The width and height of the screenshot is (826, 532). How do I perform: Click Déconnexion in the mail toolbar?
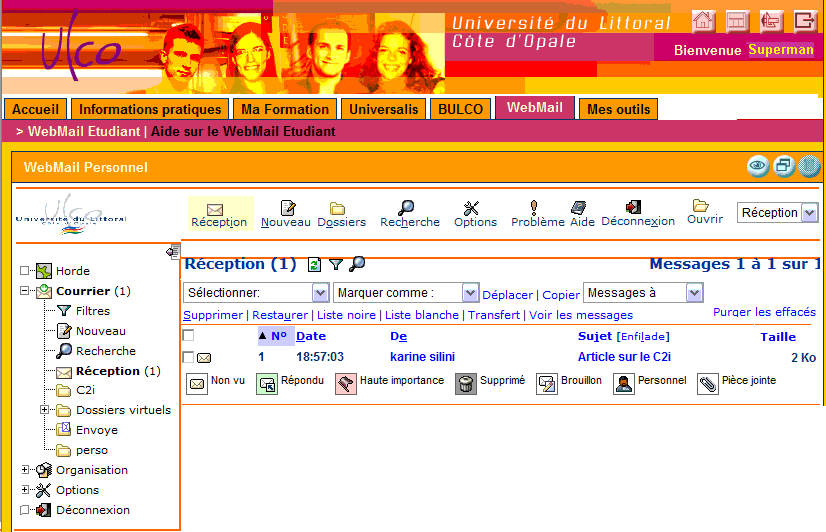638,214
